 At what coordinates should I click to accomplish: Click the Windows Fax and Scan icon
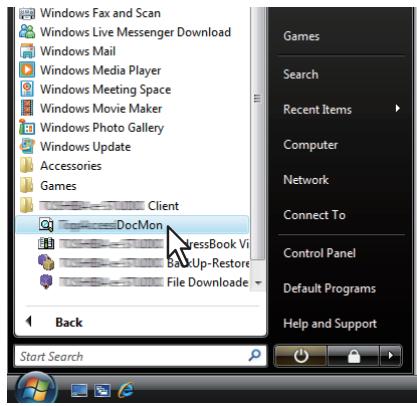point(27,13)
